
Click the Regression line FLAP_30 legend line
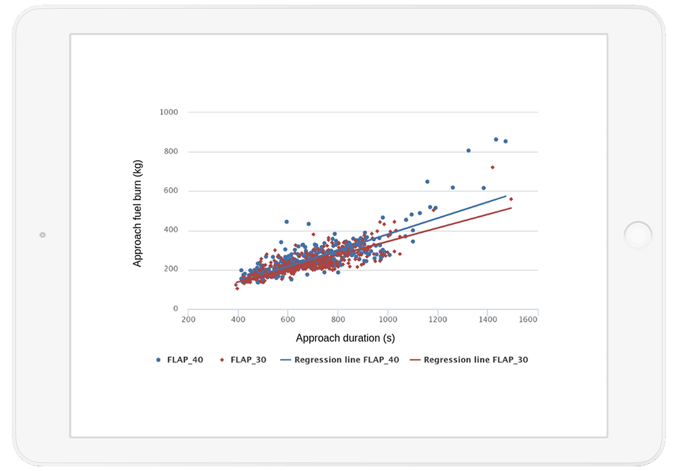415,360
